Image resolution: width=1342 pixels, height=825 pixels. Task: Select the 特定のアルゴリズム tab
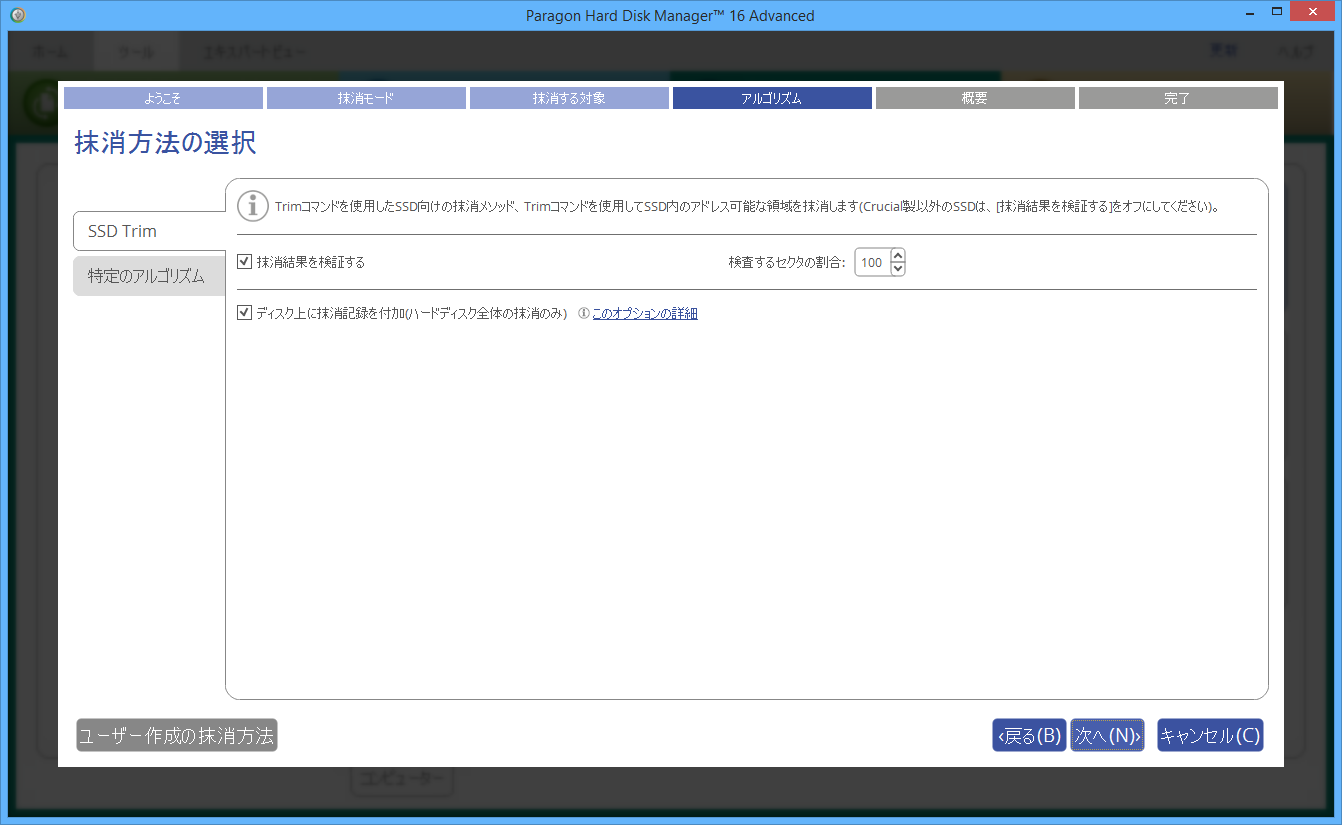(x=150, y=276)
